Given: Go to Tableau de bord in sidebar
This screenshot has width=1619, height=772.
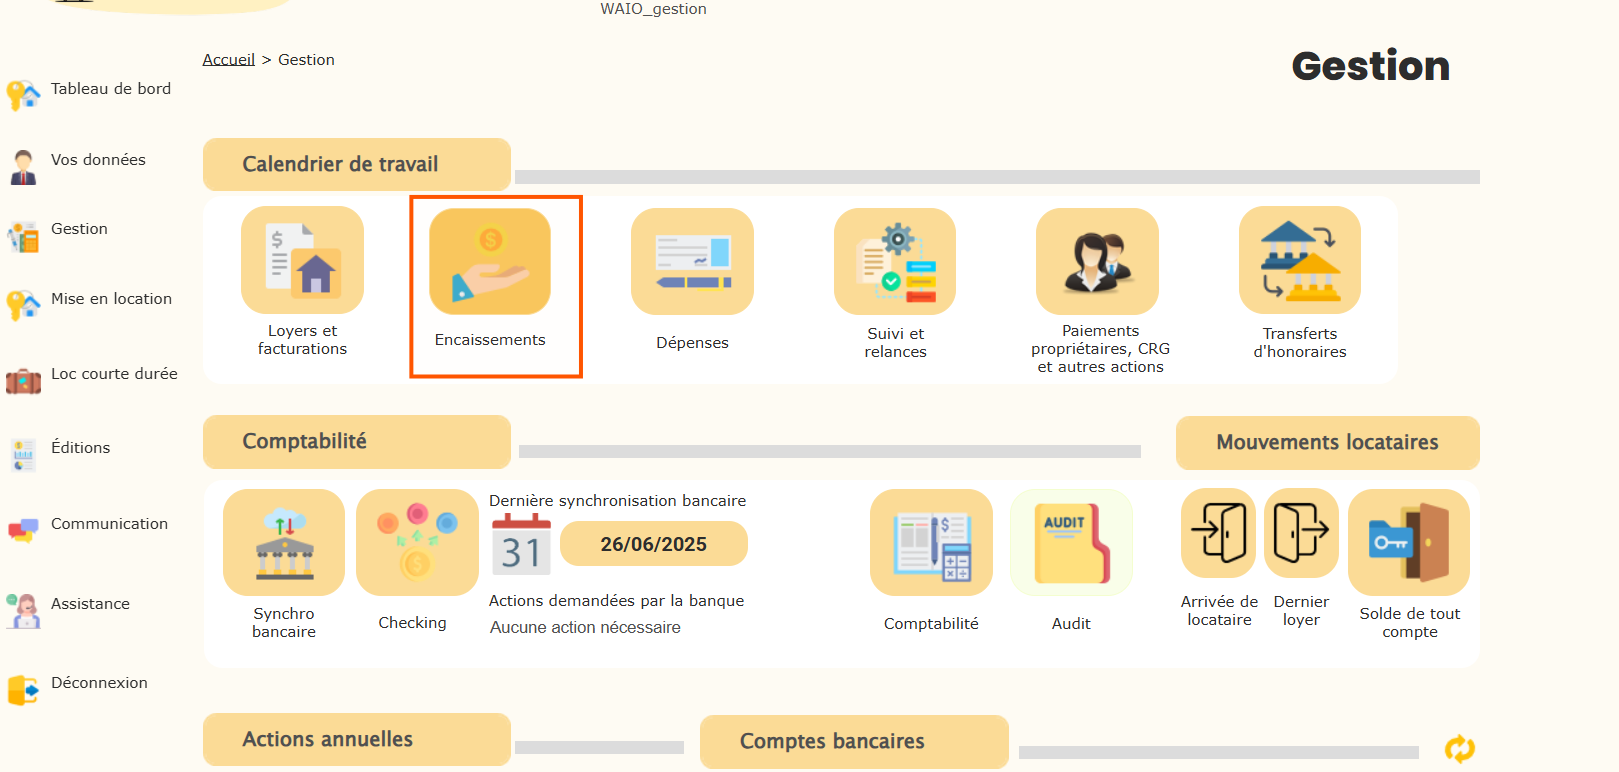Looking at the screenshot, I should [110, 89].
